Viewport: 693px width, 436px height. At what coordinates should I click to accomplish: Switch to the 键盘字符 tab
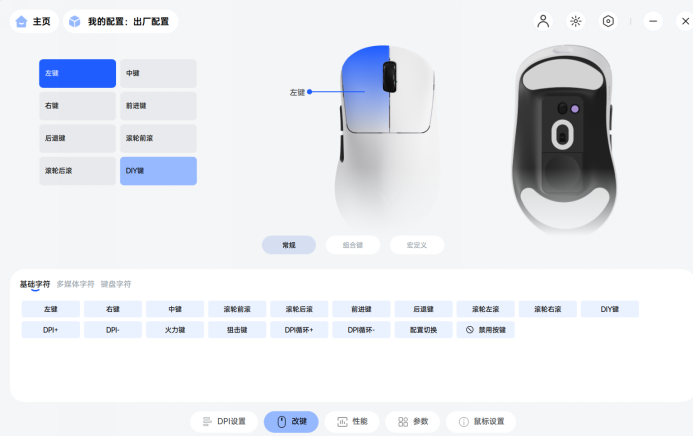[116, 284]
